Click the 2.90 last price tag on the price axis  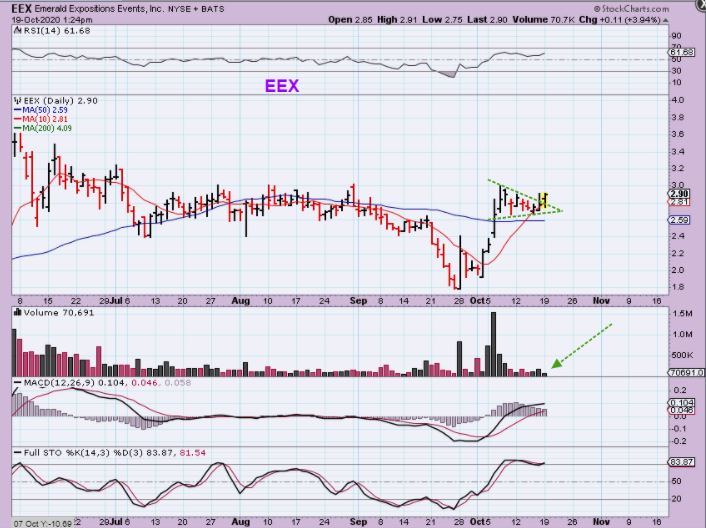click(679, 194)
